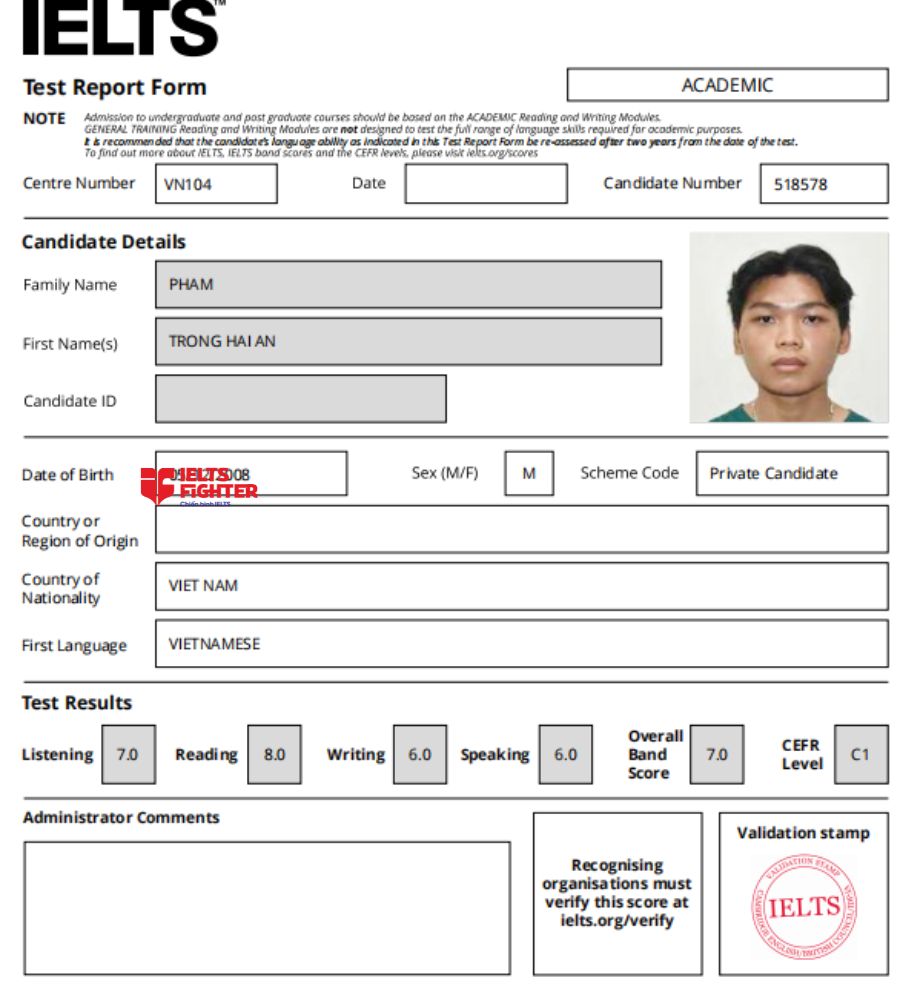Click the First Language VIETNAMESE field

pyautogui.click(x=522, y=643)
